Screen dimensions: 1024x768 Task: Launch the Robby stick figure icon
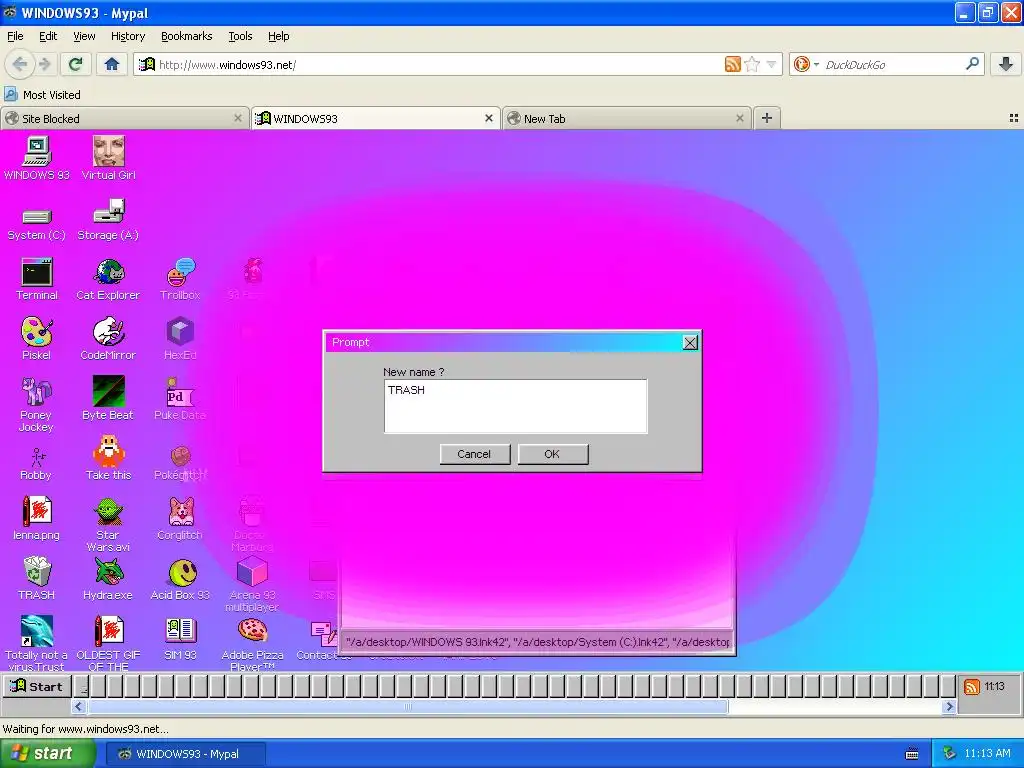click(x=37, y=464)
